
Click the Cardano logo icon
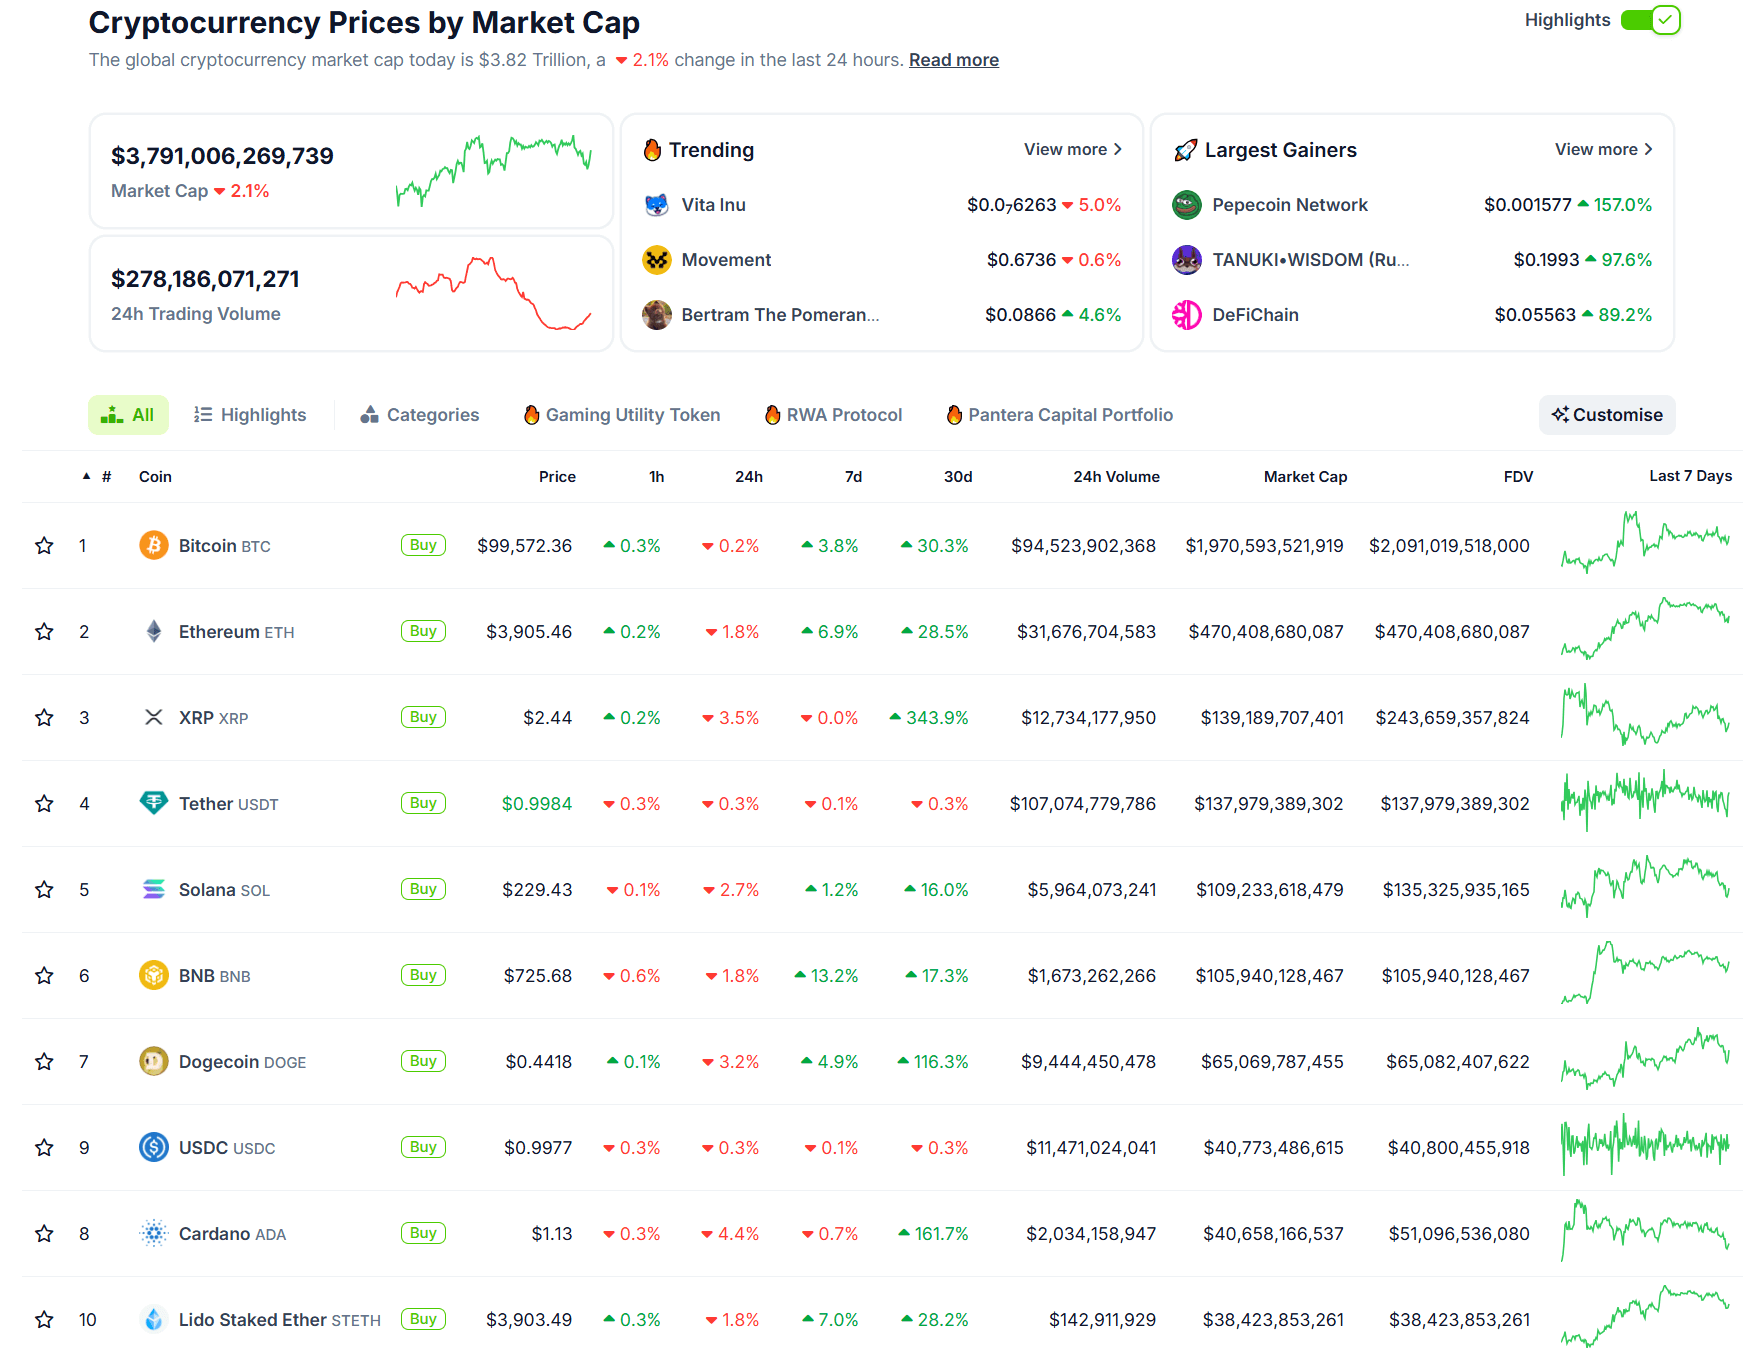point(153,1233)
